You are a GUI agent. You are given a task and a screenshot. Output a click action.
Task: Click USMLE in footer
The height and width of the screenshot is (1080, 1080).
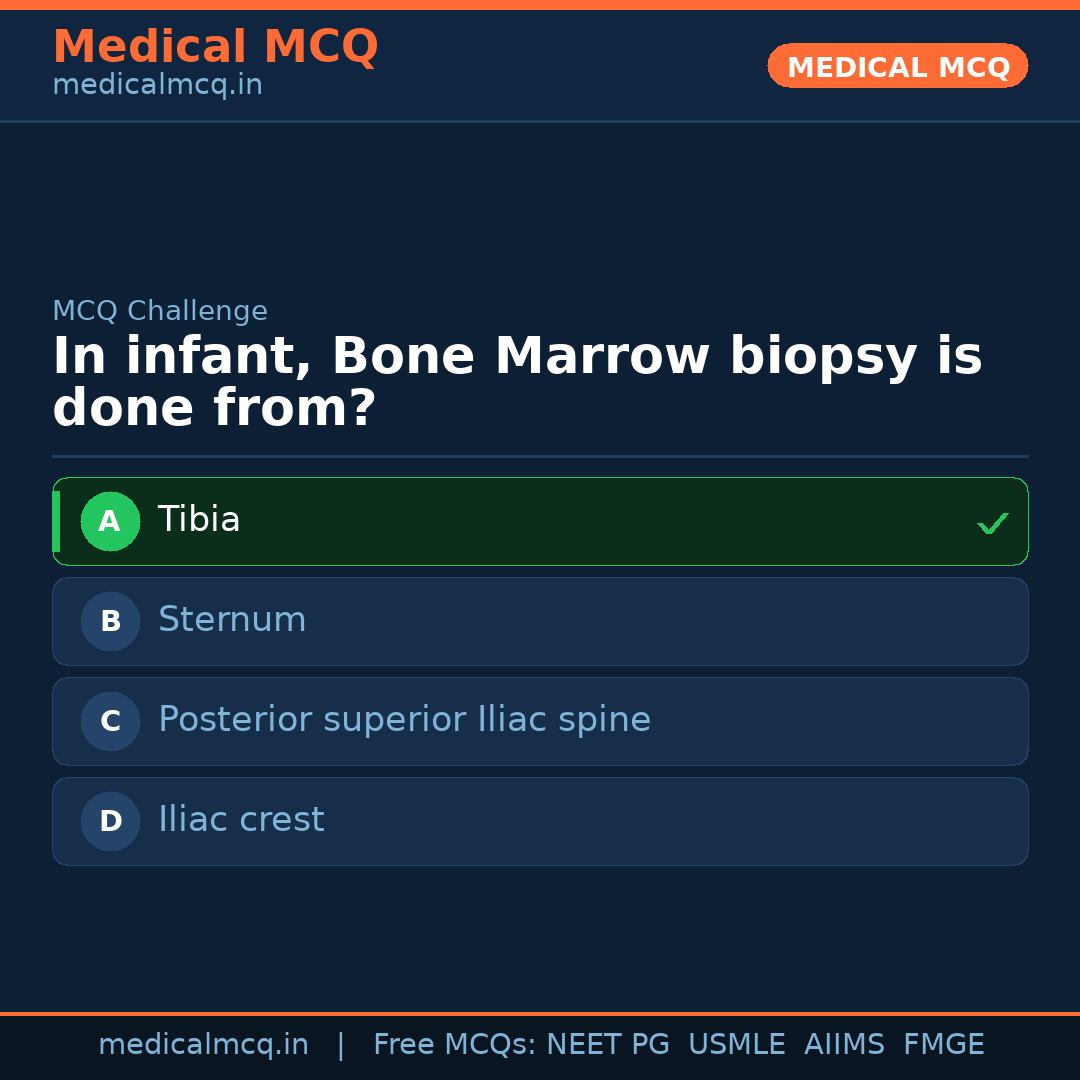736,1045
